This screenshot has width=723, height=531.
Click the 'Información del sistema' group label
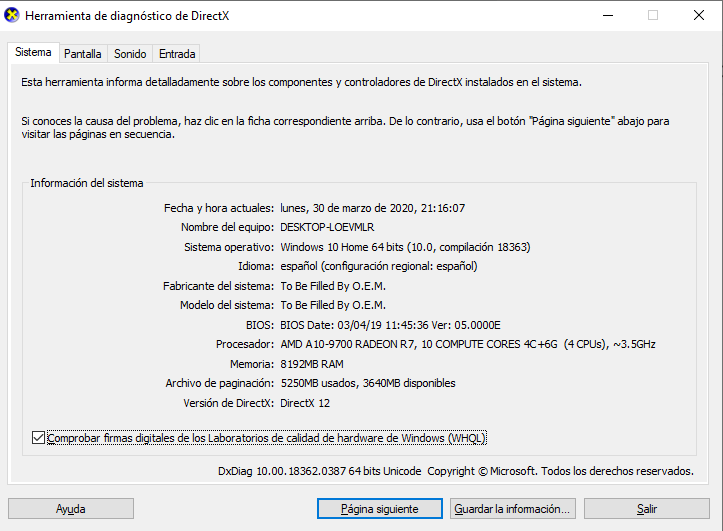[x=87, y=183]
